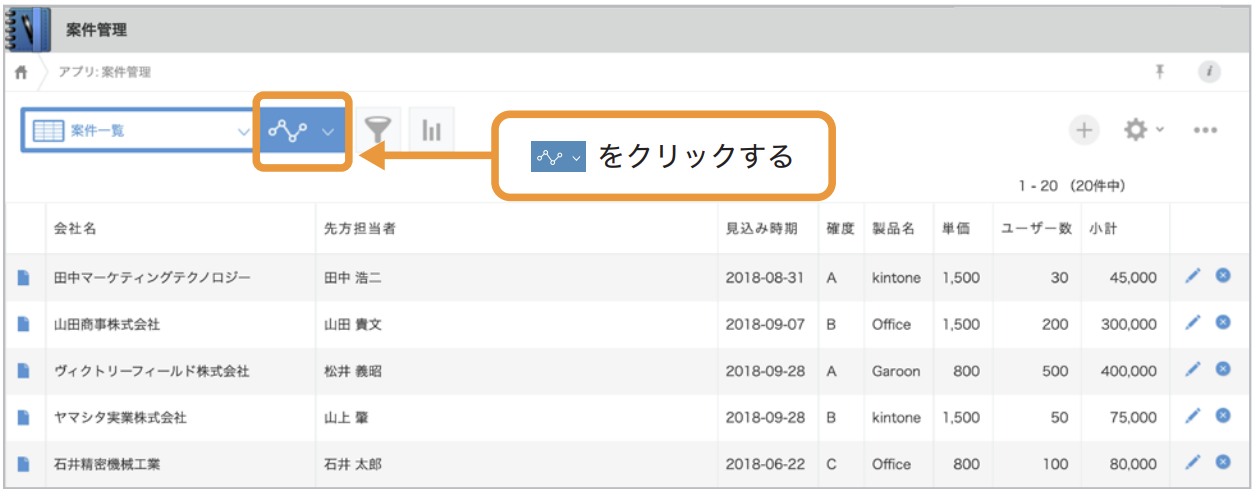Click the アプリ: 案件管理 breadcrumb link

pyautogui.click(x=105, y=72)
